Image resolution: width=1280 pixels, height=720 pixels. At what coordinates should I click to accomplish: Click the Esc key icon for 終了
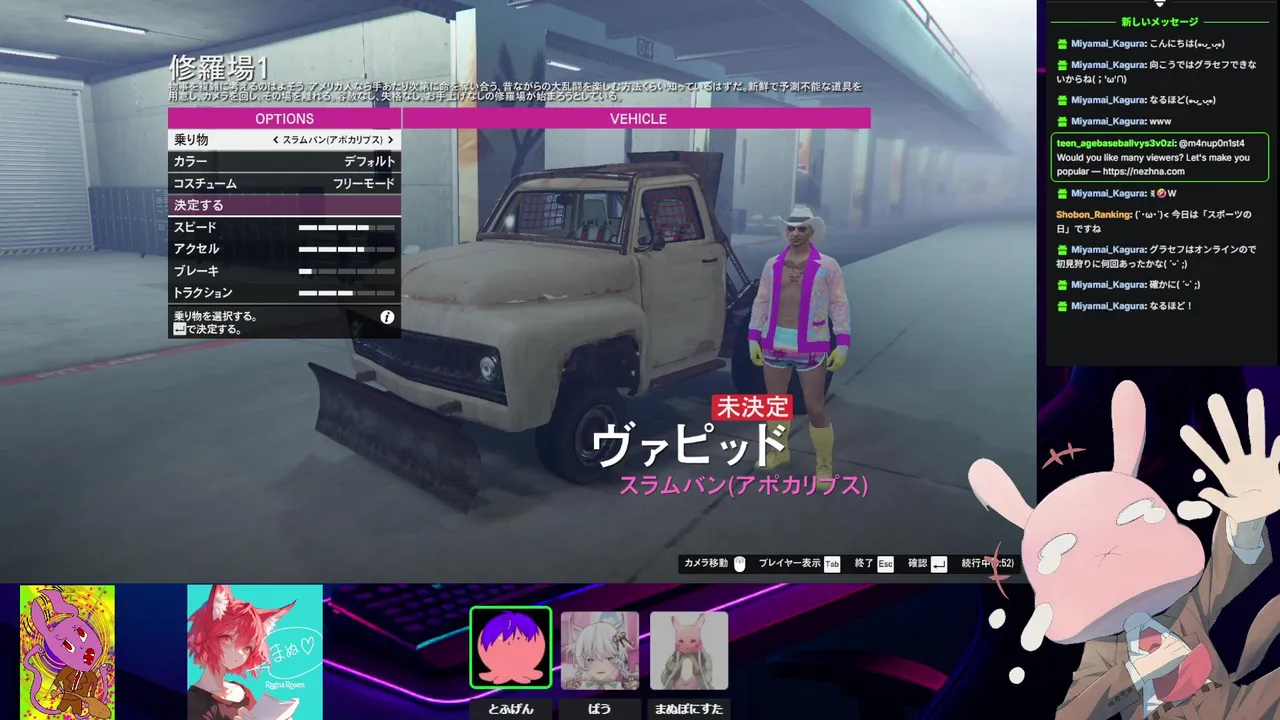[x=885, y=564]
